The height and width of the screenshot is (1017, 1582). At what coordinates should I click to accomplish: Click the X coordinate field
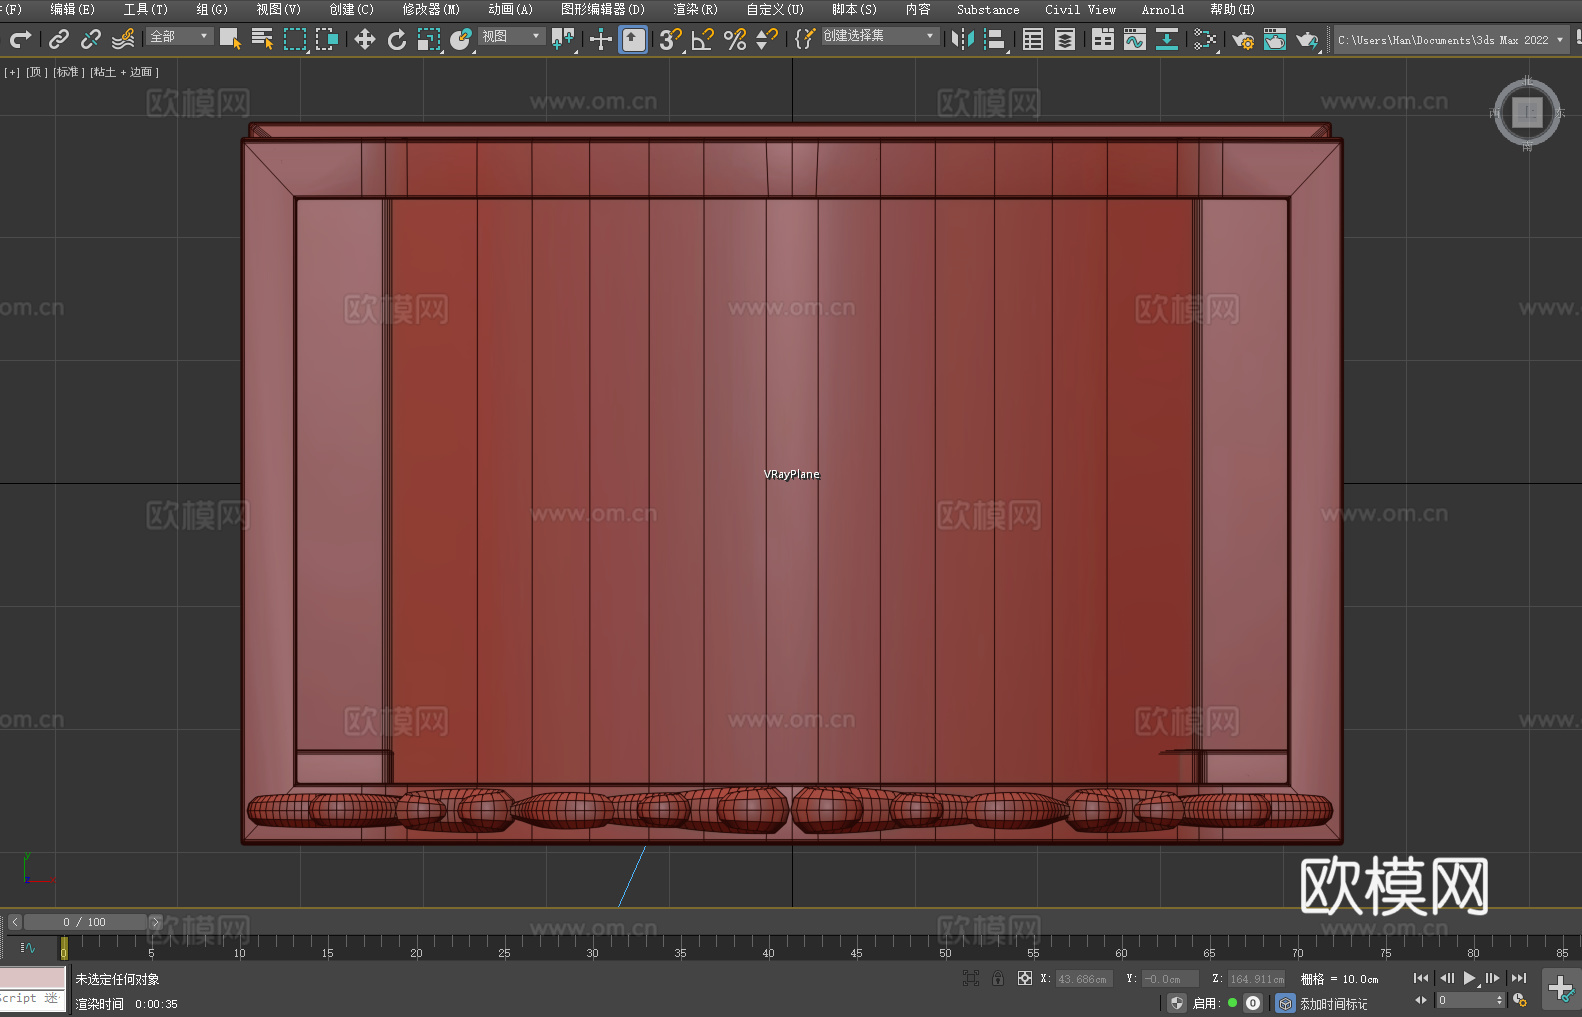pyautogui.click(x=1083, y=979)
